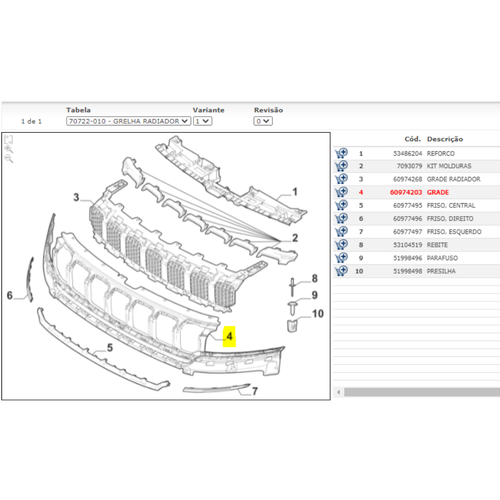Screen dimensions: 500x500
Task: Add GRADE RADIADOR to cart
Action: [x=341, y=179]
